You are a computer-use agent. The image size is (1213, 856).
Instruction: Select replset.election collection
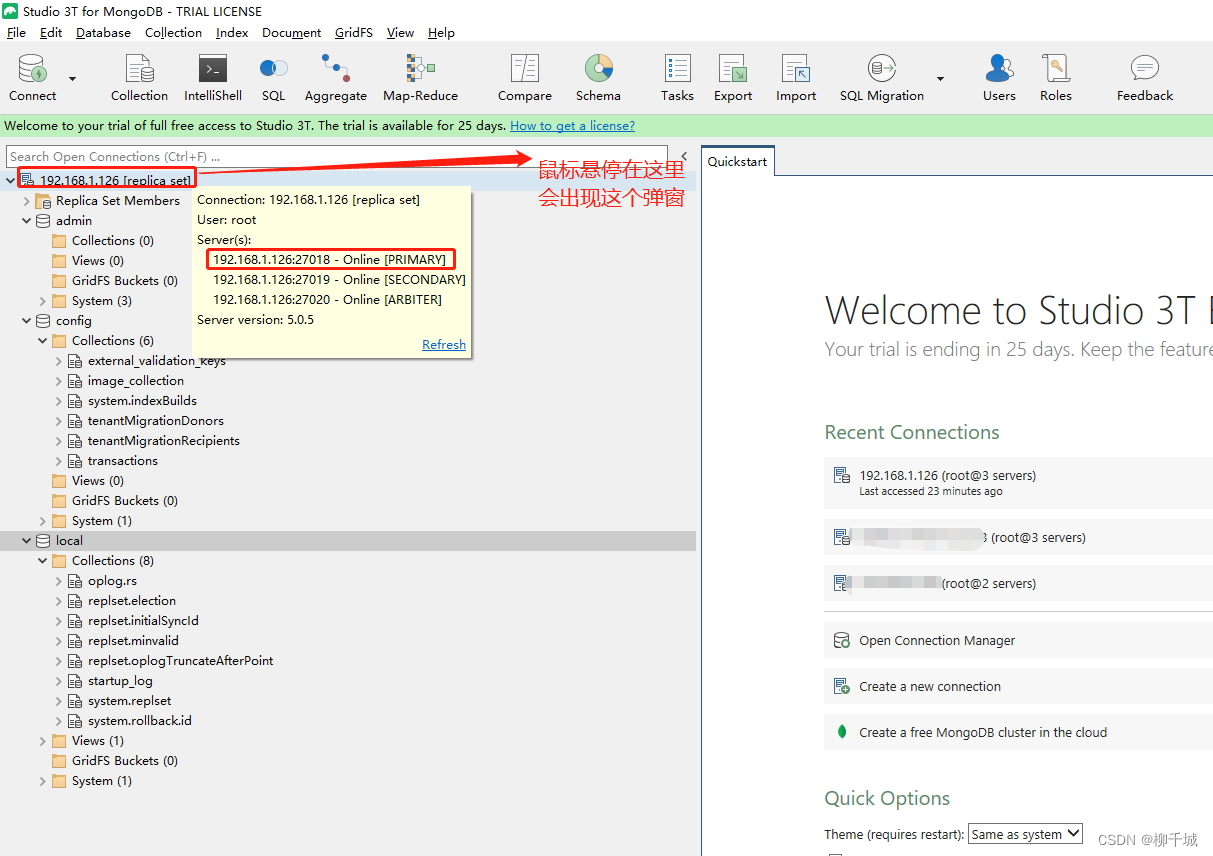coord(131,600)
